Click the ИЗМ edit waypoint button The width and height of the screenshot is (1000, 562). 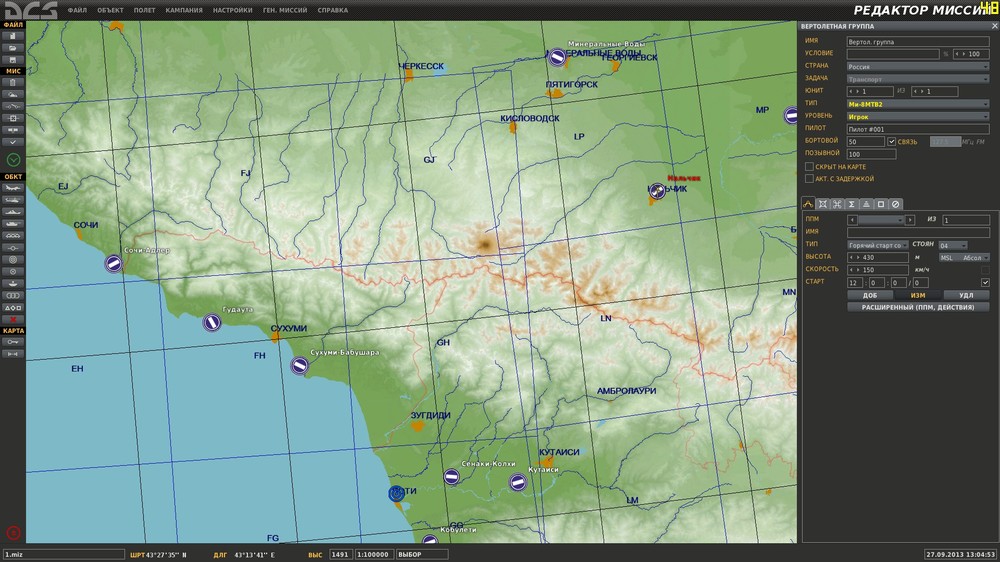918,295
